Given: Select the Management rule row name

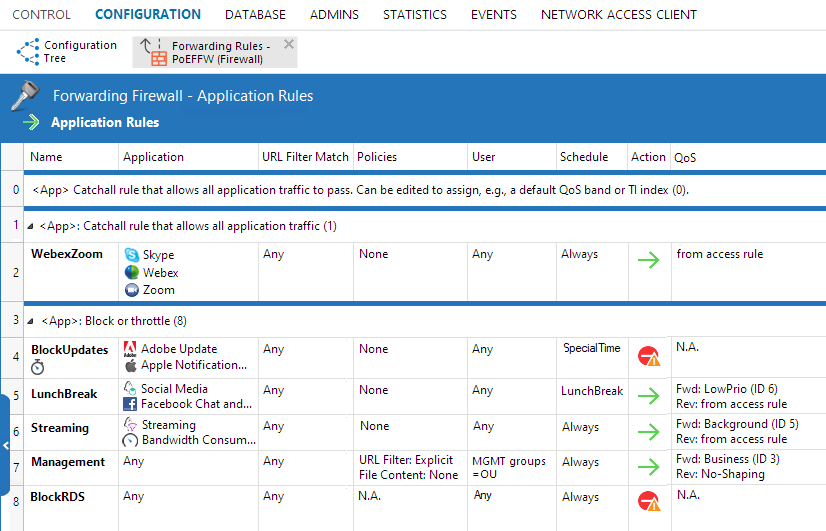Looking at the screenshot, I should coord(67,462).
